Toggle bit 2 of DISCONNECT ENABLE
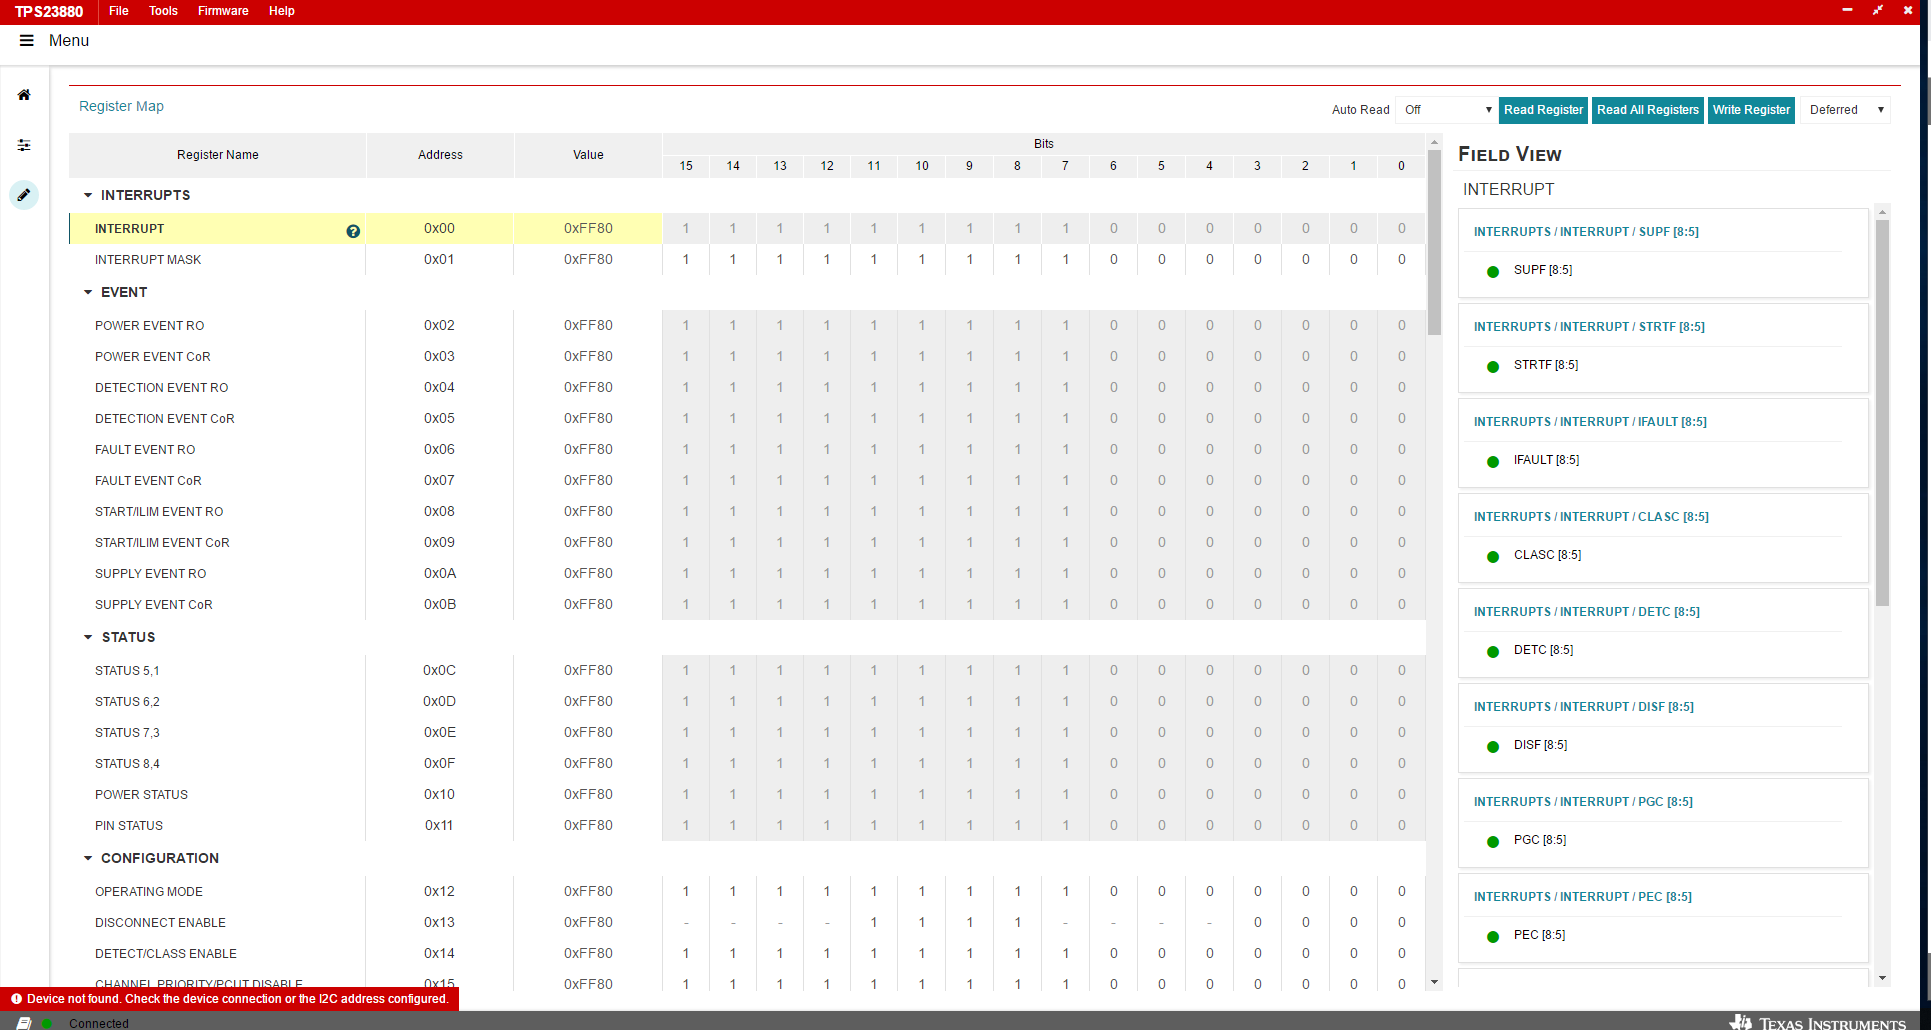This screenshot has height=1030, width=1931. (x=1306, y=922)
